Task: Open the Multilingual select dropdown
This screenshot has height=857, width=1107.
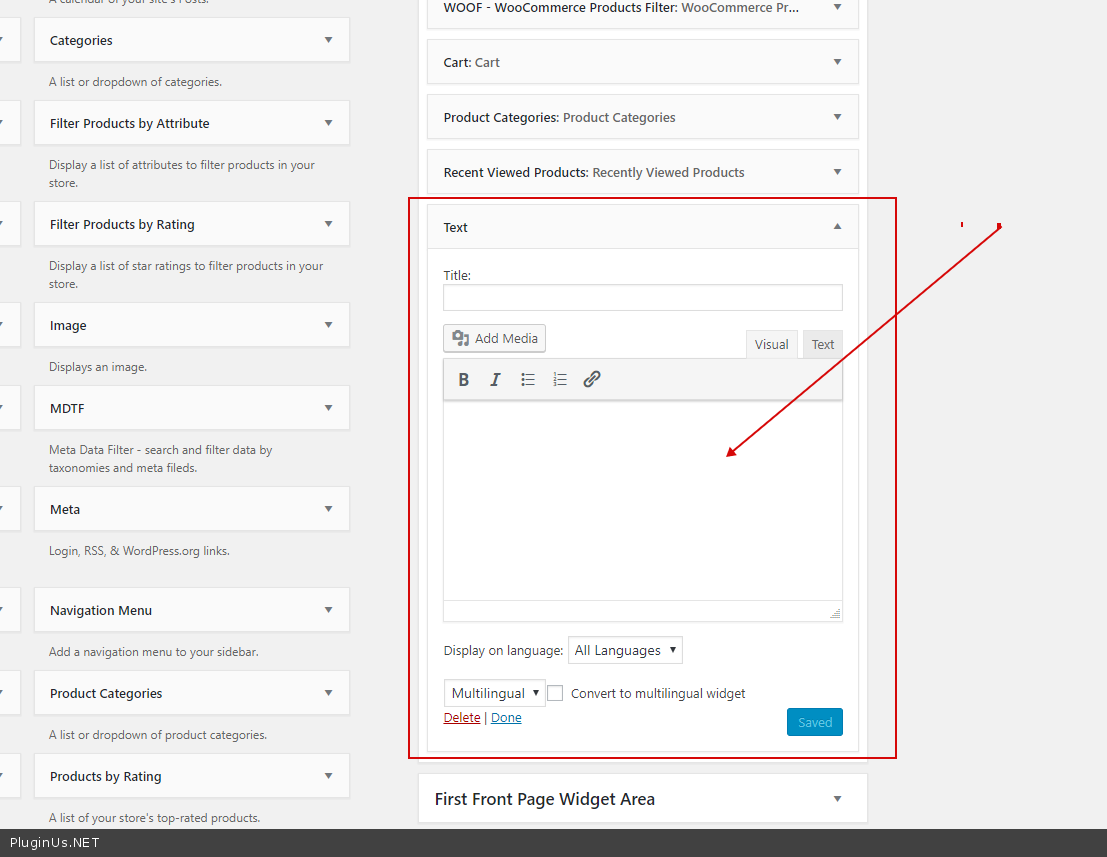Action: (495, 693)
